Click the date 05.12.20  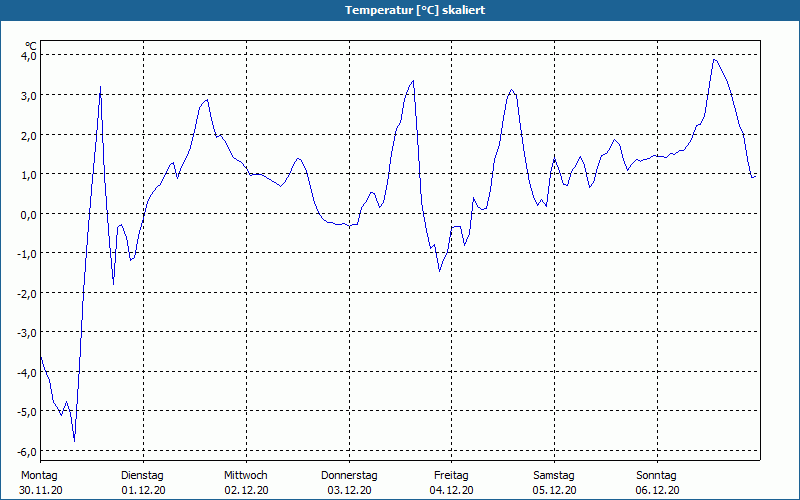pos(555,490)
